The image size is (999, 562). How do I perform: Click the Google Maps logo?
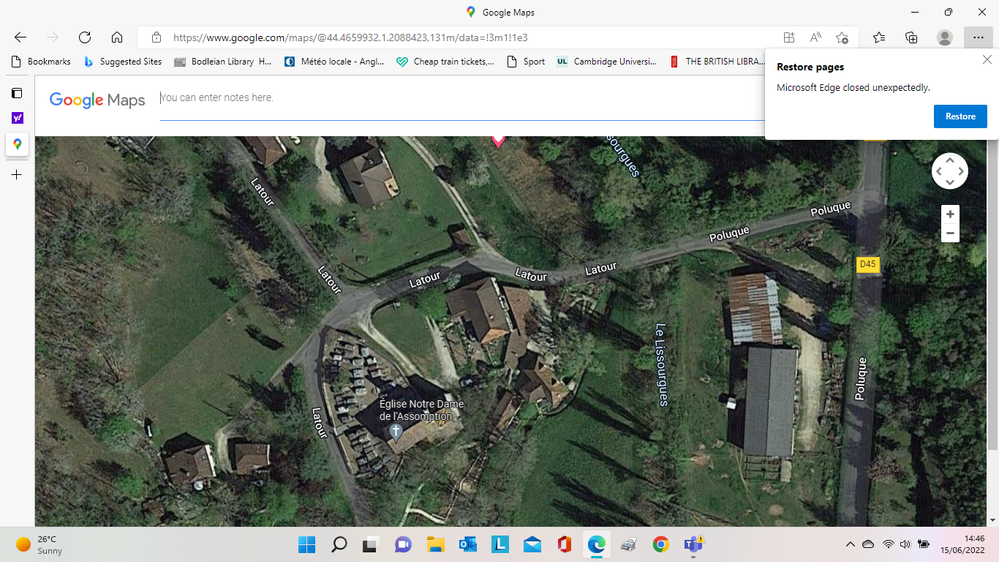pyautogui.click(x=97, y=100)
